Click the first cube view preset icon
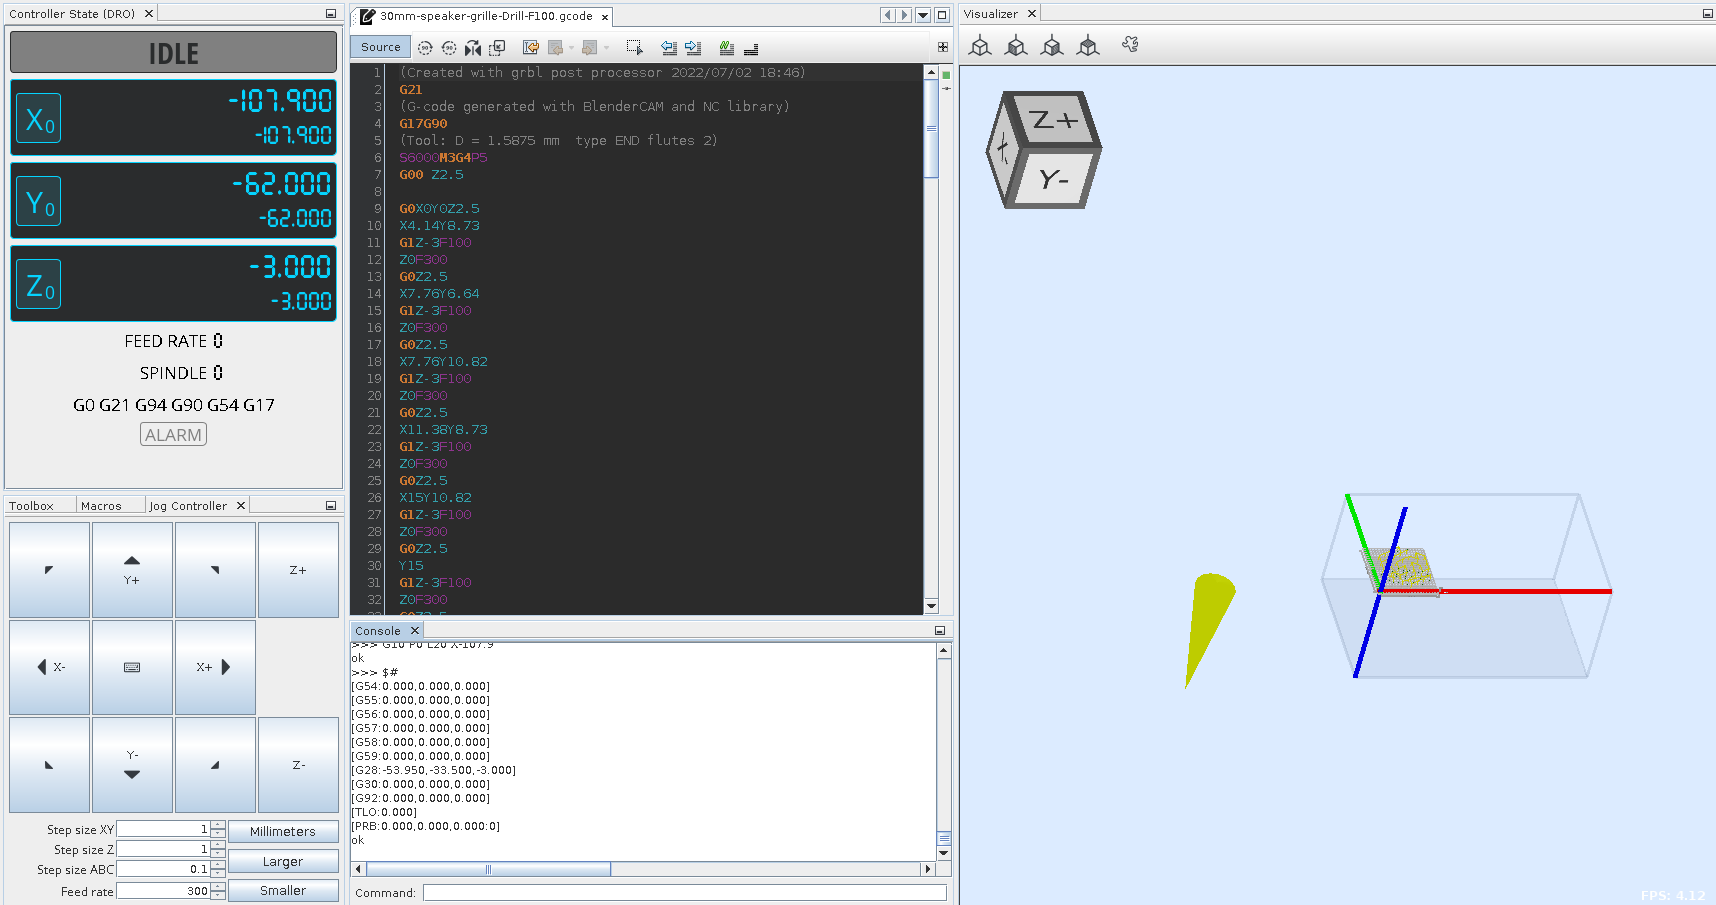 pyautogui.click(x=980, y=46)
